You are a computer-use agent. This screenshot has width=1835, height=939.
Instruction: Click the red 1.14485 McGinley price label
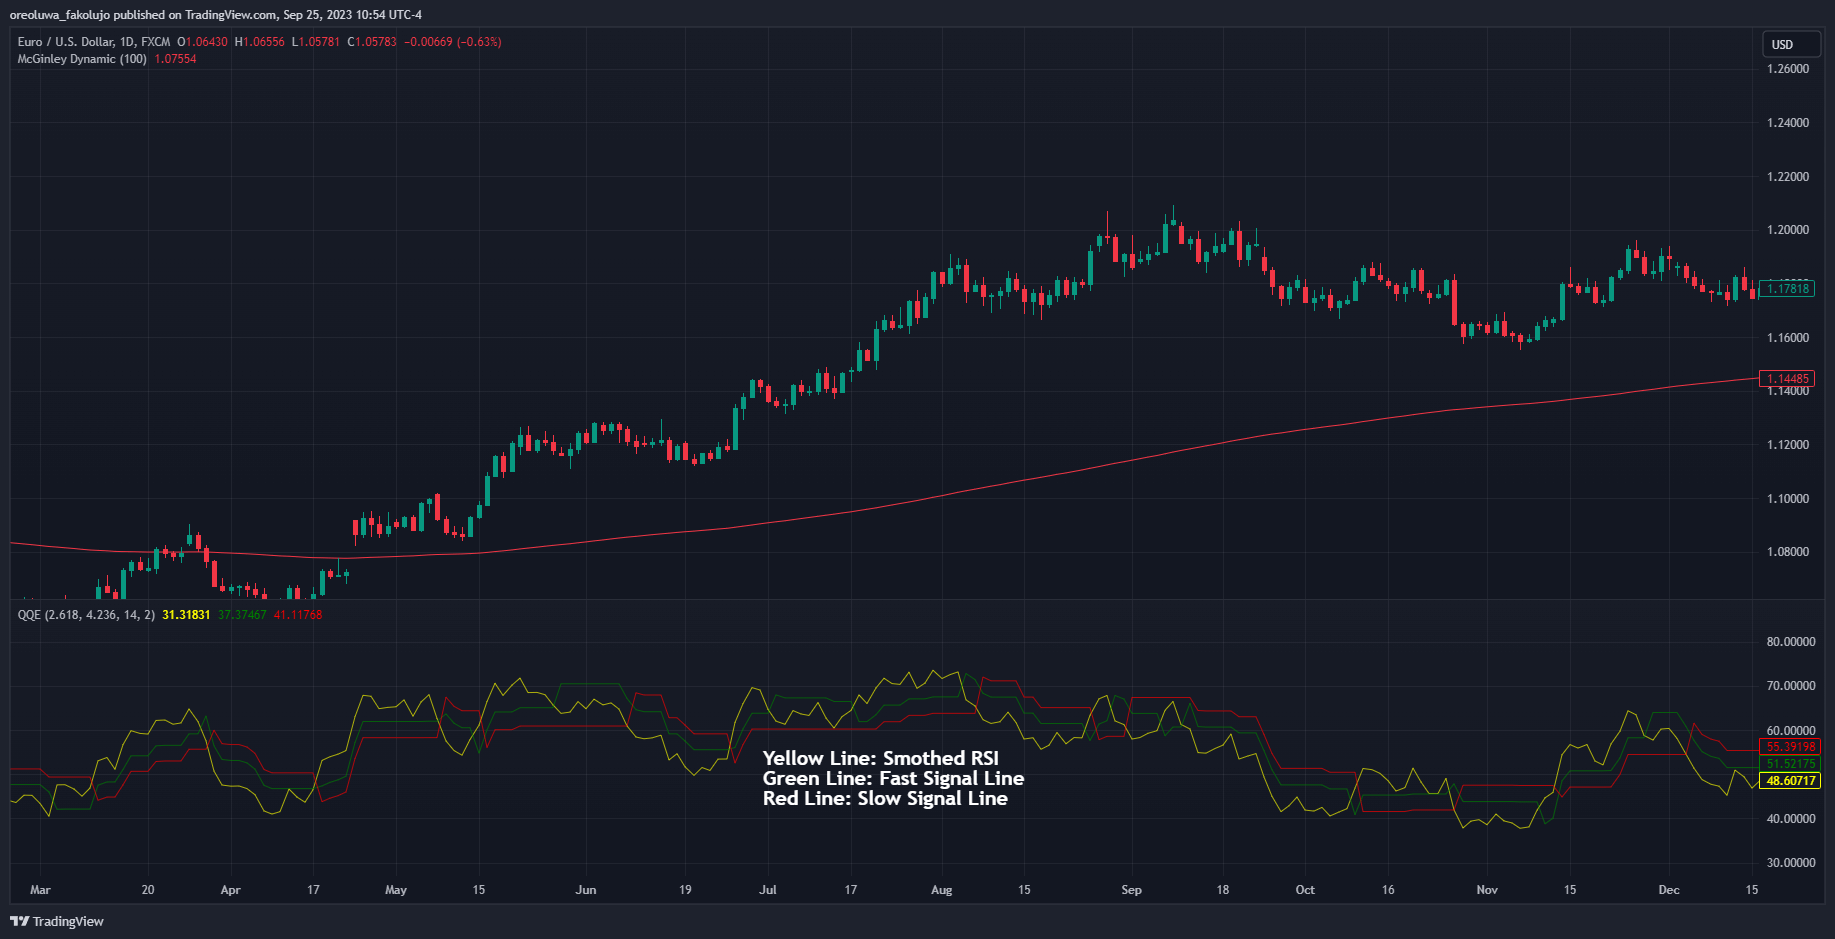(x=1789, y=378)
